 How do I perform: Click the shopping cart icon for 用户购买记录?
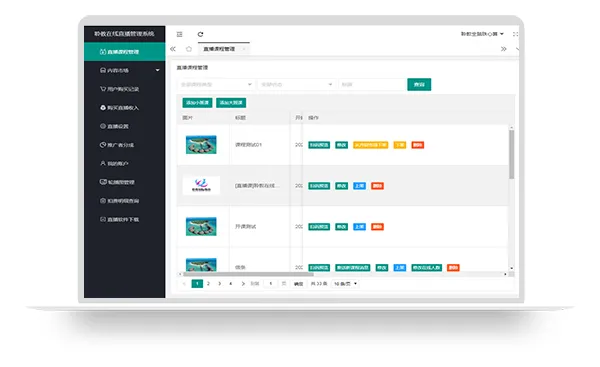click(x=103, y=89)
